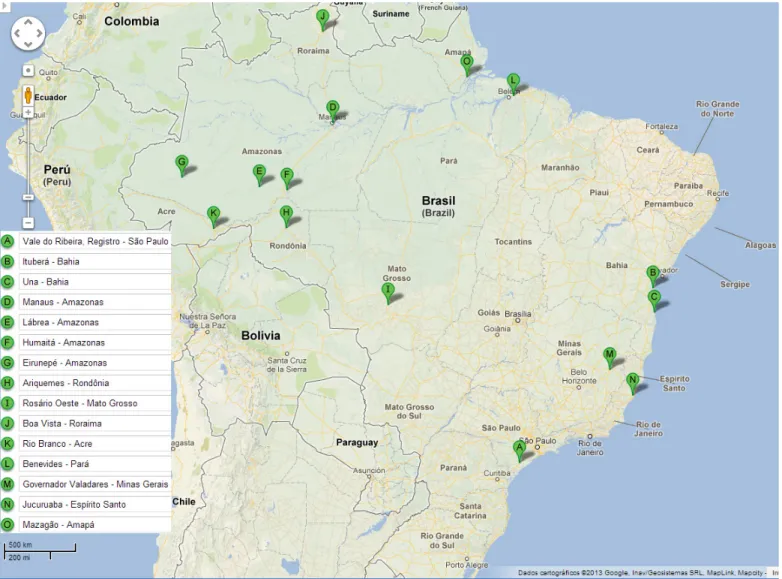Select Boa Vista - Roraima entry
This screenshot has width=782, height=579.
[x=95, y=423]
